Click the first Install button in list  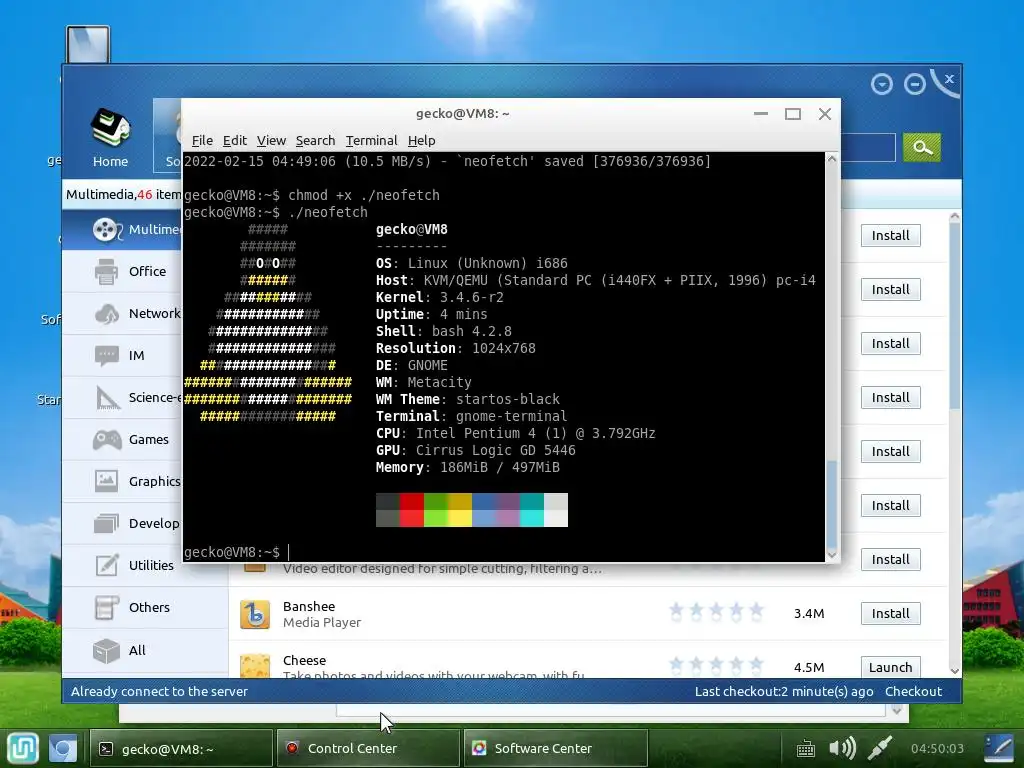coord(890,235)
